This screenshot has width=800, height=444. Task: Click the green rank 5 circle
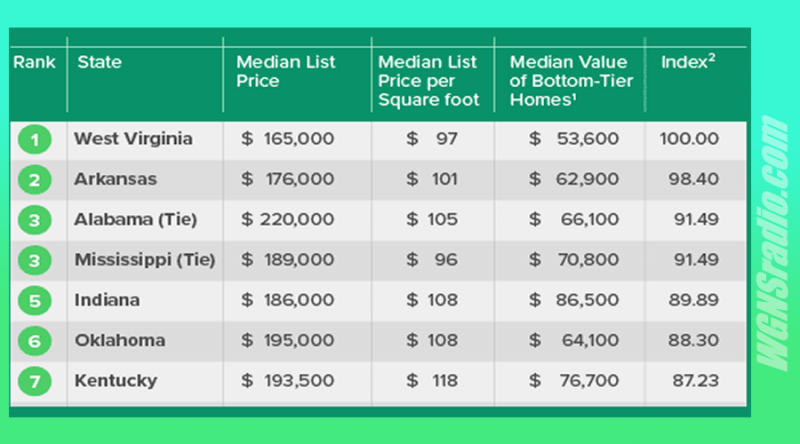click(x=35, y=301)
